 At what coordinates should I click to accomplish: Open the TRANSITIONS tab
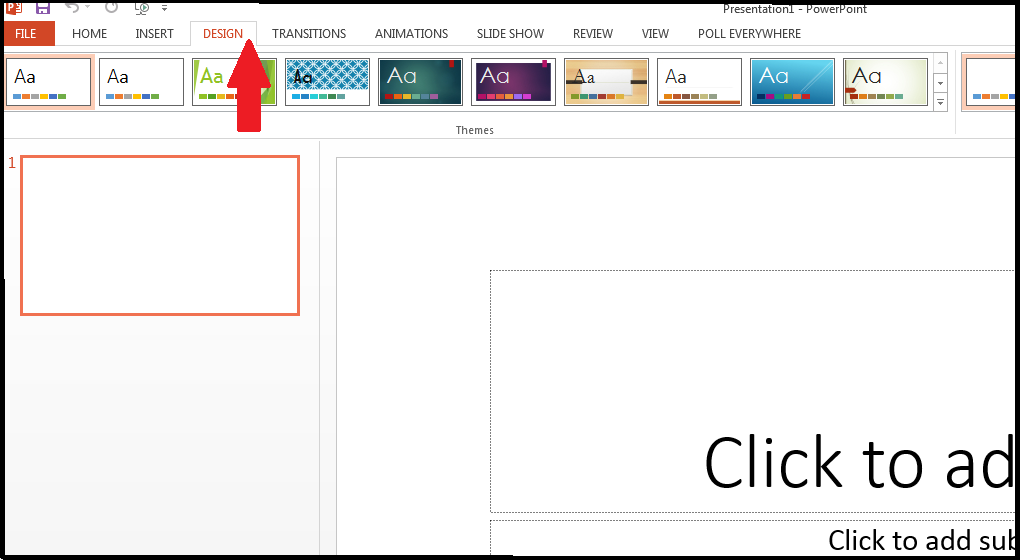coord(309,34)
